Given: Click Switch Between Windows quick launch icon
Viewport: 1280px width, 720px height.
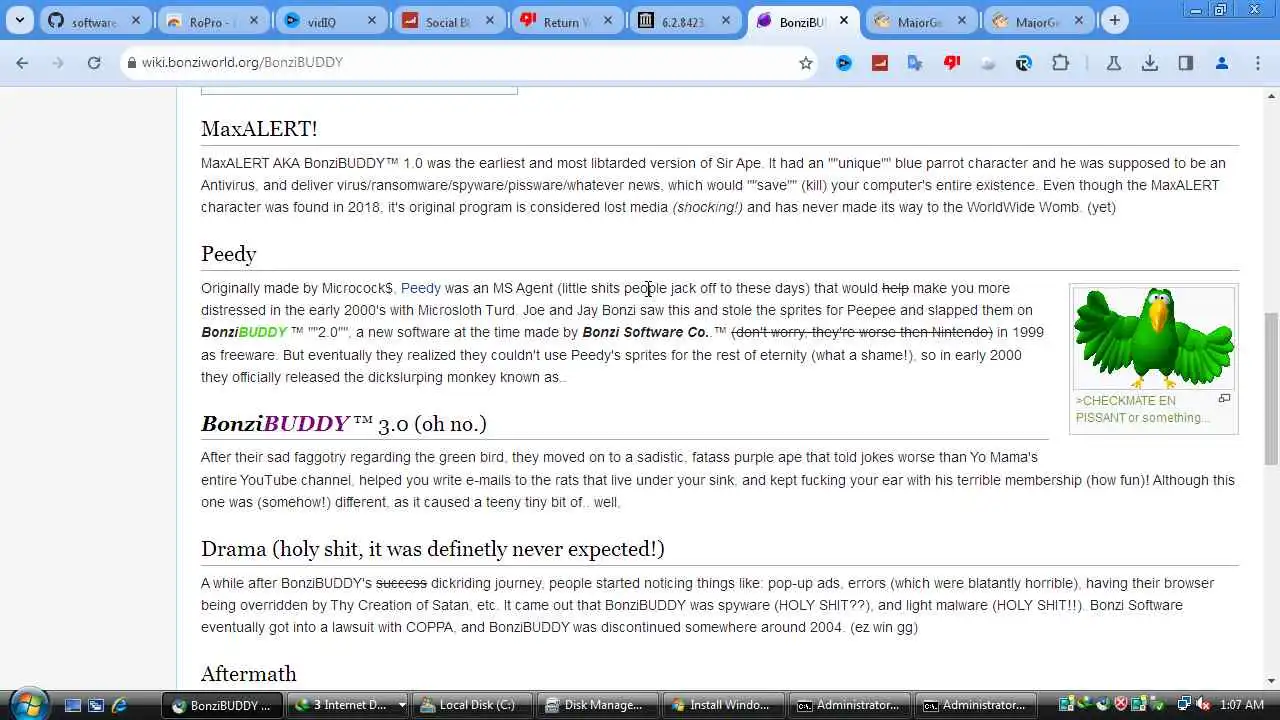Looking at the screenshot, I should [96, 705].
